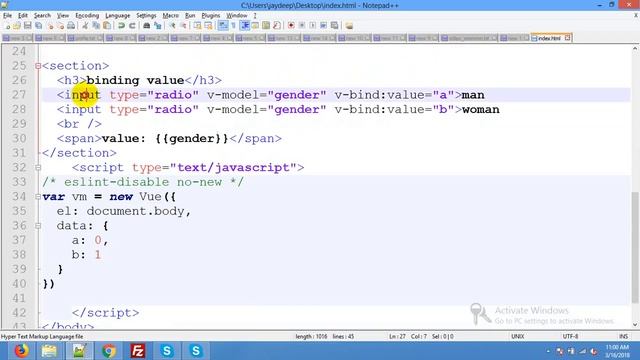The height and width of the screenshot is (360, 640).
Task: Copy selection with the toolbar Copy icon
Action: 96,26
